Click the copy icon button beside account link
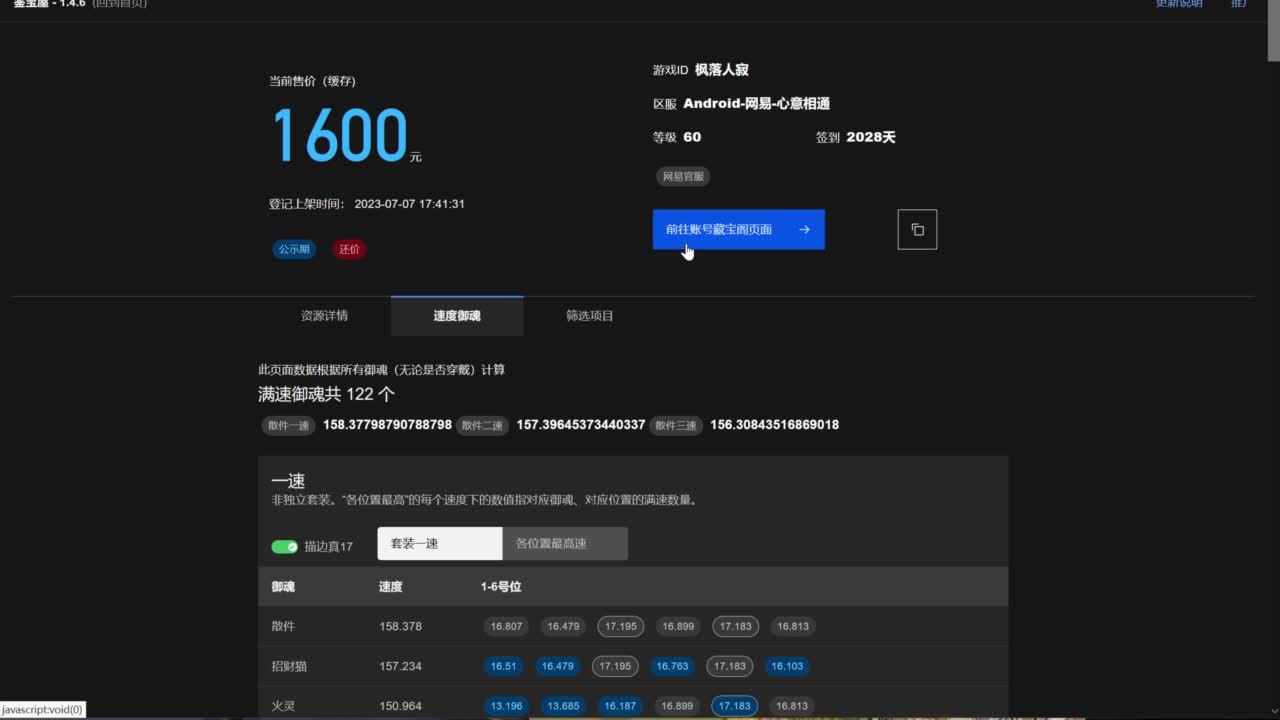Image resolution: width=1280 pixels, height=720 pixels. pyautogui.click(x=917, y=230)
